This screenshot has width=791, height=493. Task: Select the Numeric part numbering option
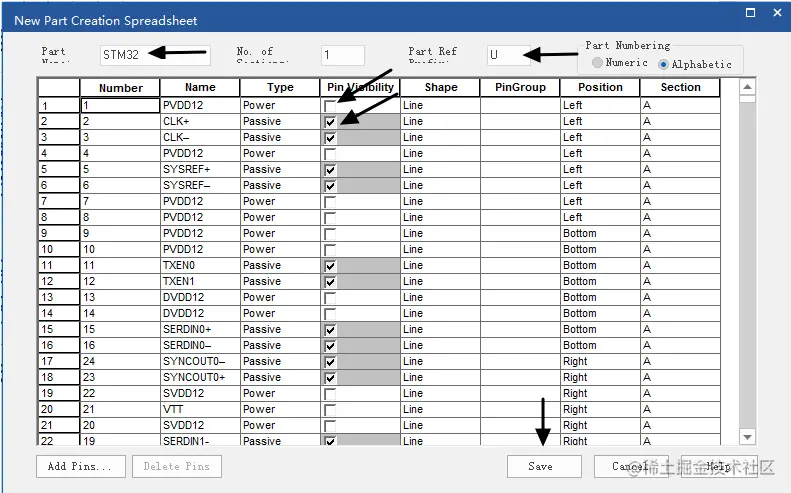coord(598,62)
